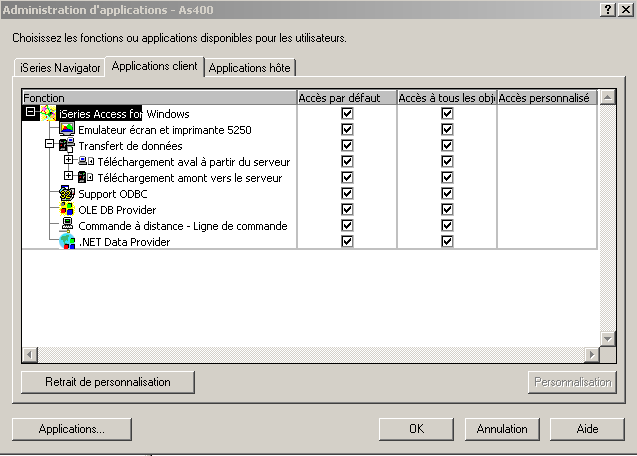Click the Support ODBC icon
Viewport: 637px width, 456px height.
(67, 193)
